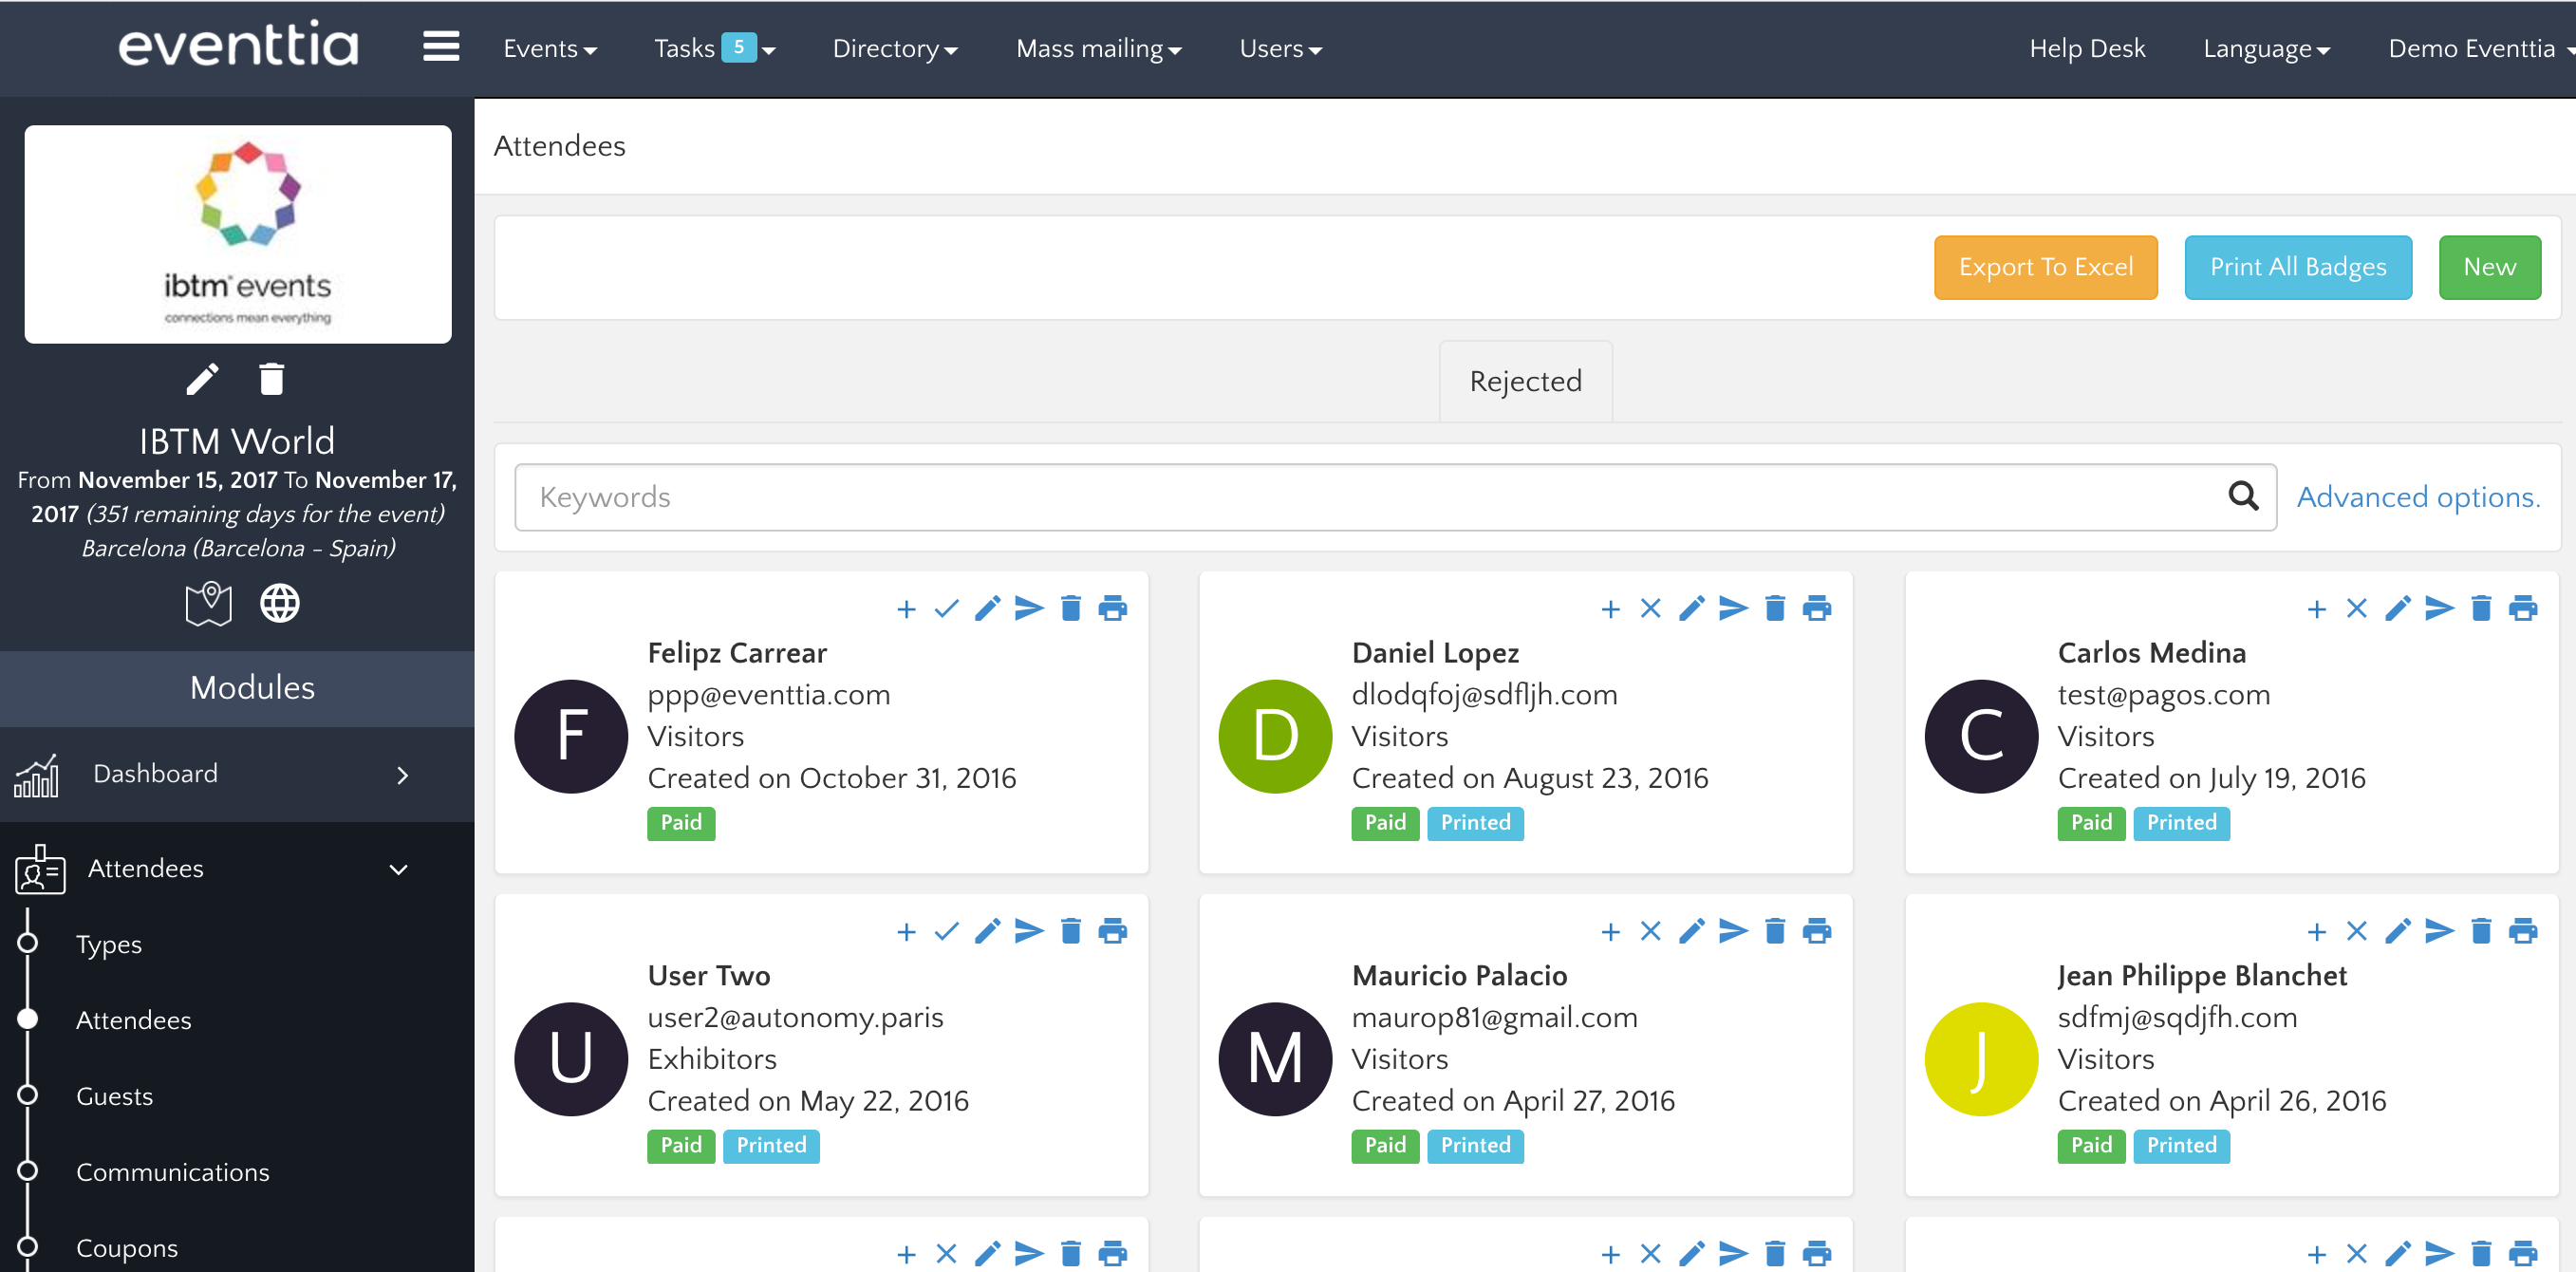Toggle X status on Daniel Lopez card

coord(1650,608)
